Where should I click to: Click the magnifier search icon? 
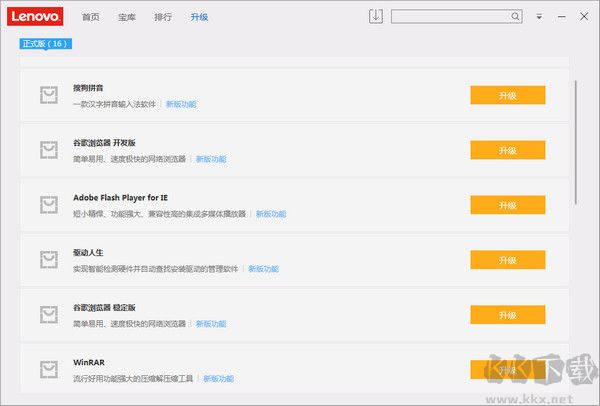[515, 16]
